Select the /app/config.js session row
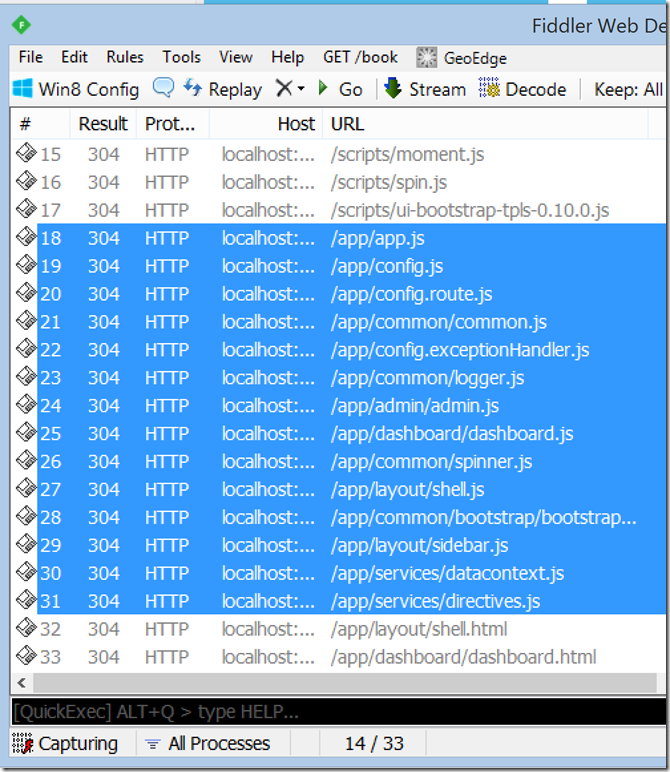Viewport: 670px width, 772px height. point(339,266)
